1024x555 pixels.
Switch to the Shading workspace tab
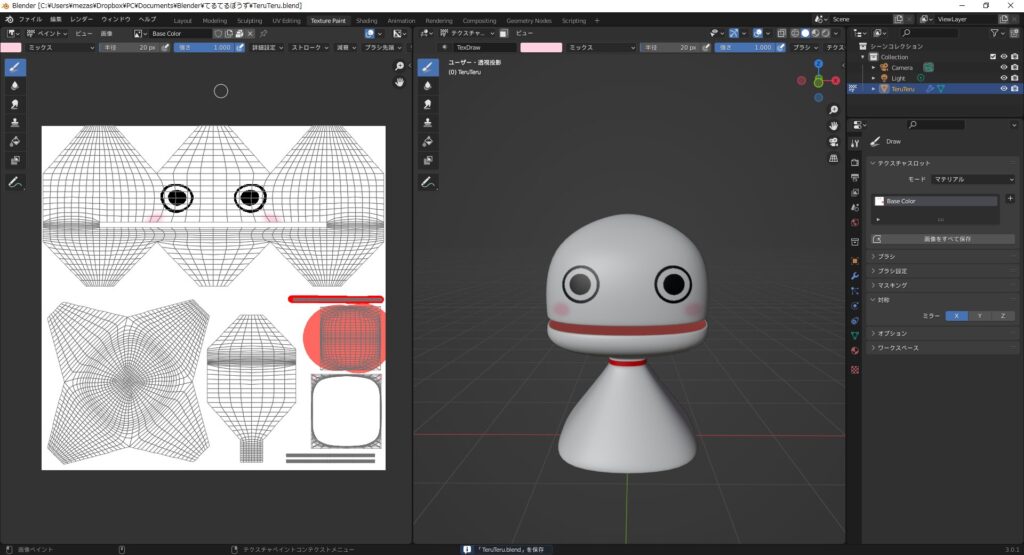(x=366, y=20)
